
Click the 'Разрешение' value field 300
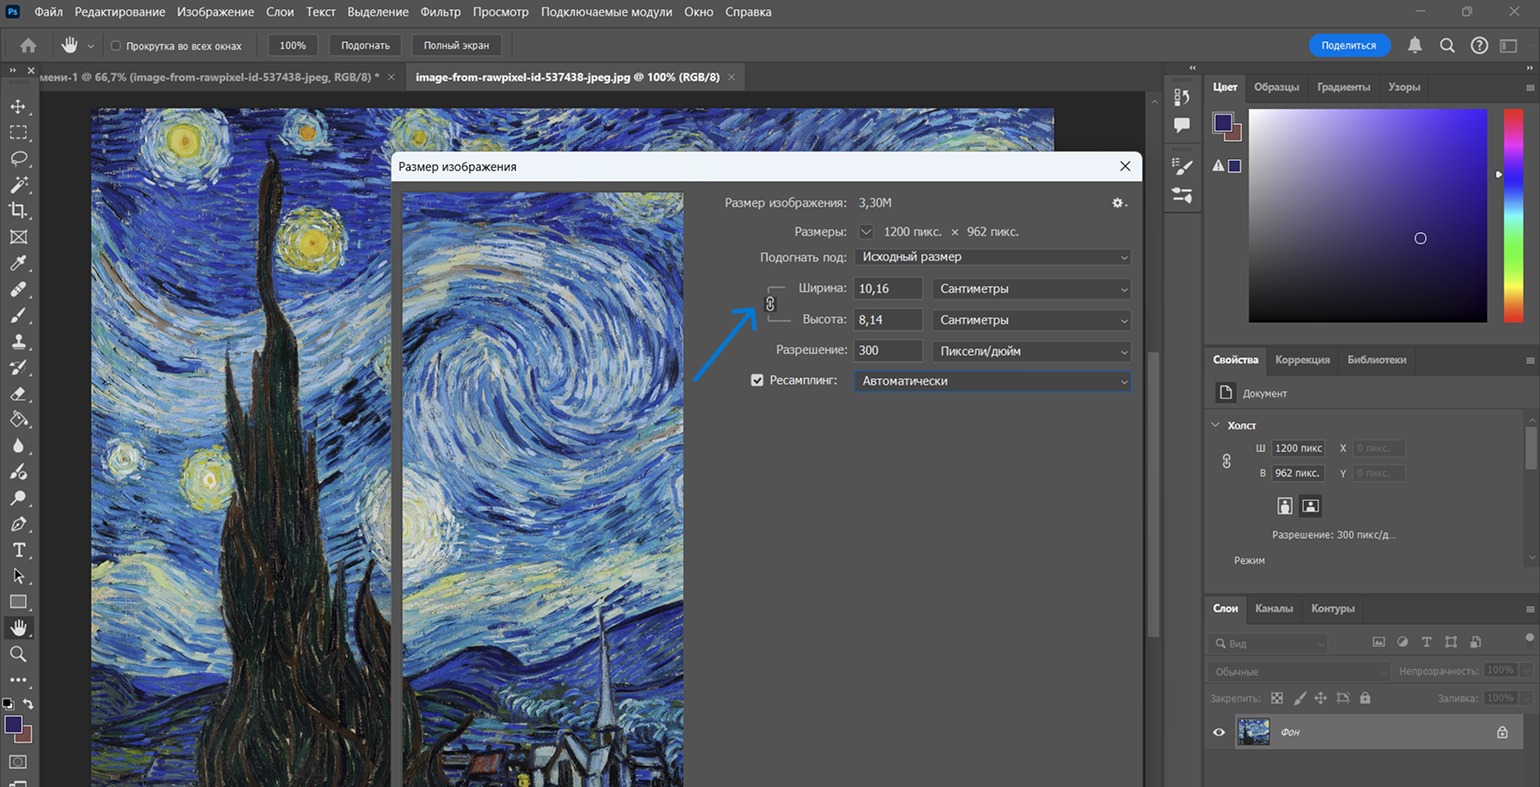pos(888,351)
